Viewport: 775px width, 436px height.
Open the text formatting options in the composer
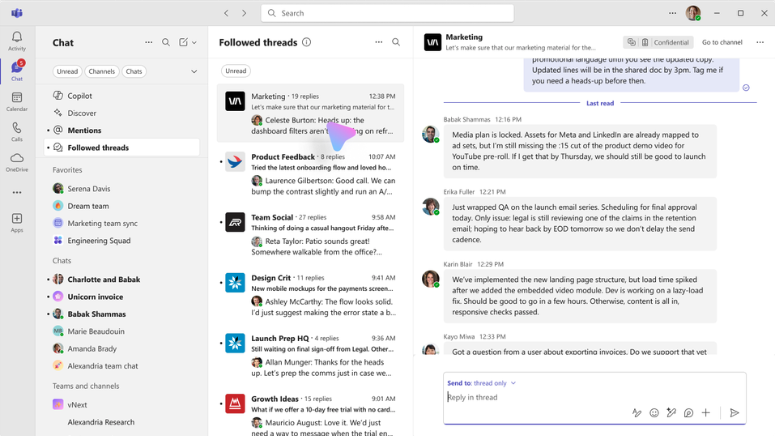click(x=637, y=413)
